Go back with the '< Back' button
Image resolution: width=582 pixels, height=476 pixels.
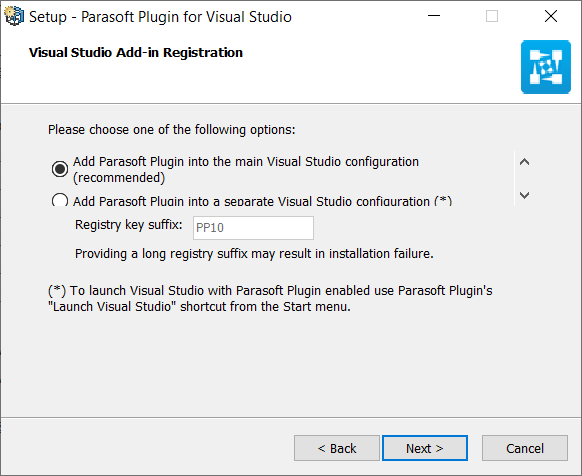click(x=337, y=448)
